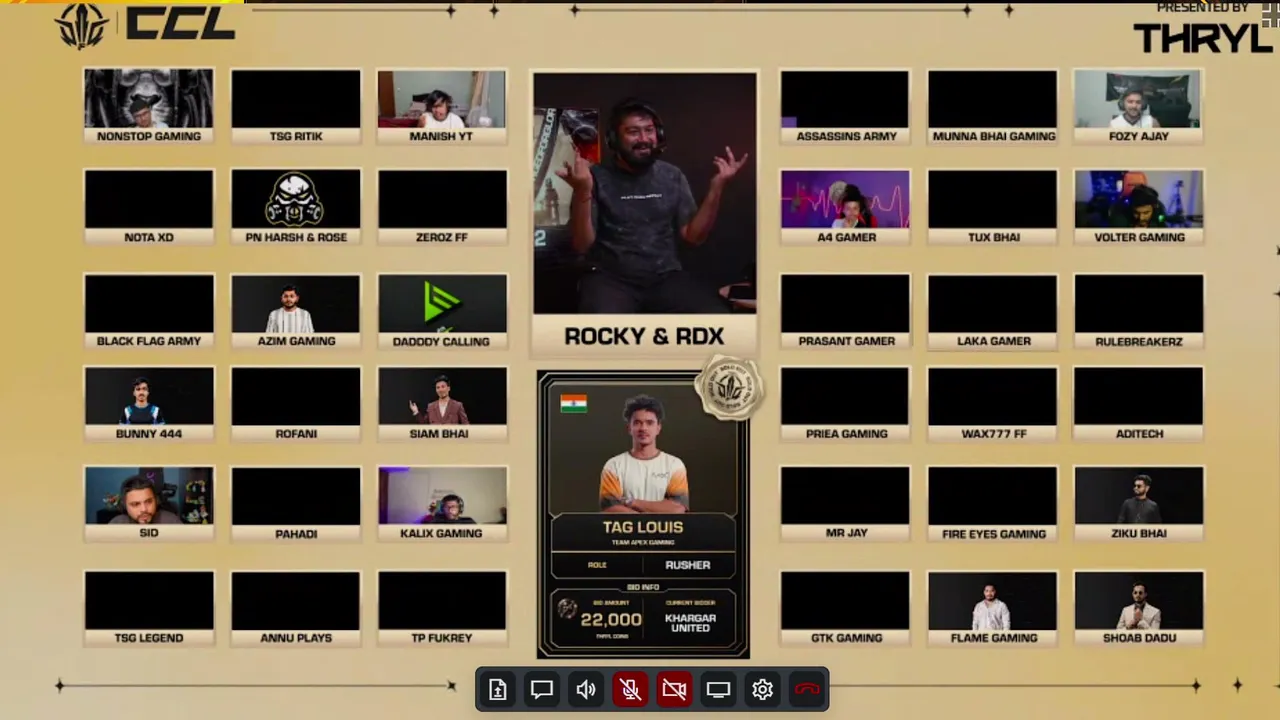This screenshot has width=1280, height=720.
Task: Click the gold seal badge on card
Action: pos(730,388)
